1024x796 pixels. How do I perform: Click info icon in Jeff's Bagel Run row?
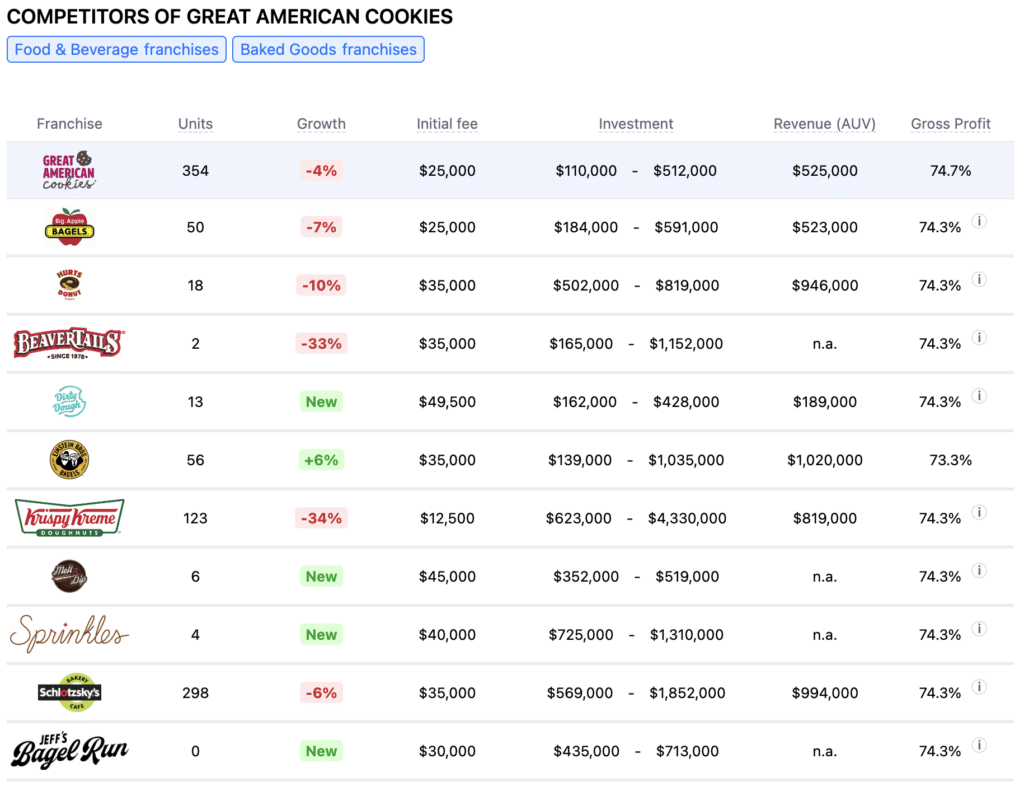(978, 744)
